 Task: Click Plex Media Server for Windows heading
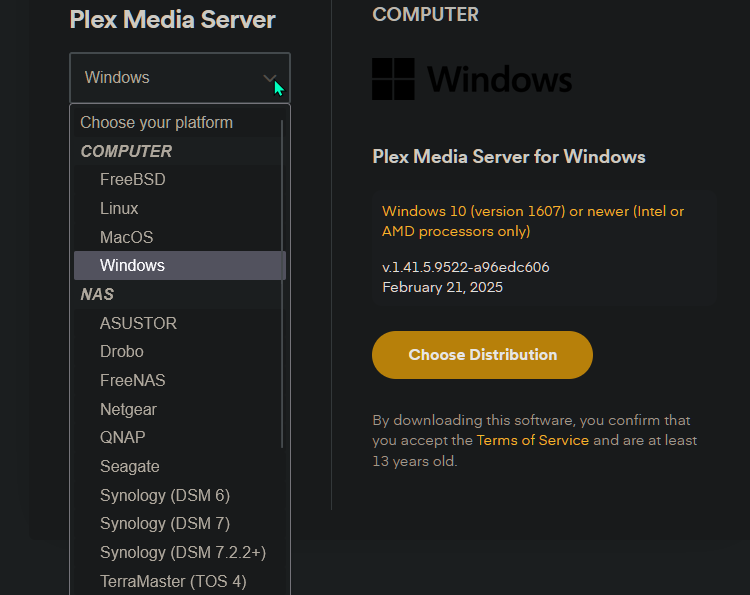[509, 157]
